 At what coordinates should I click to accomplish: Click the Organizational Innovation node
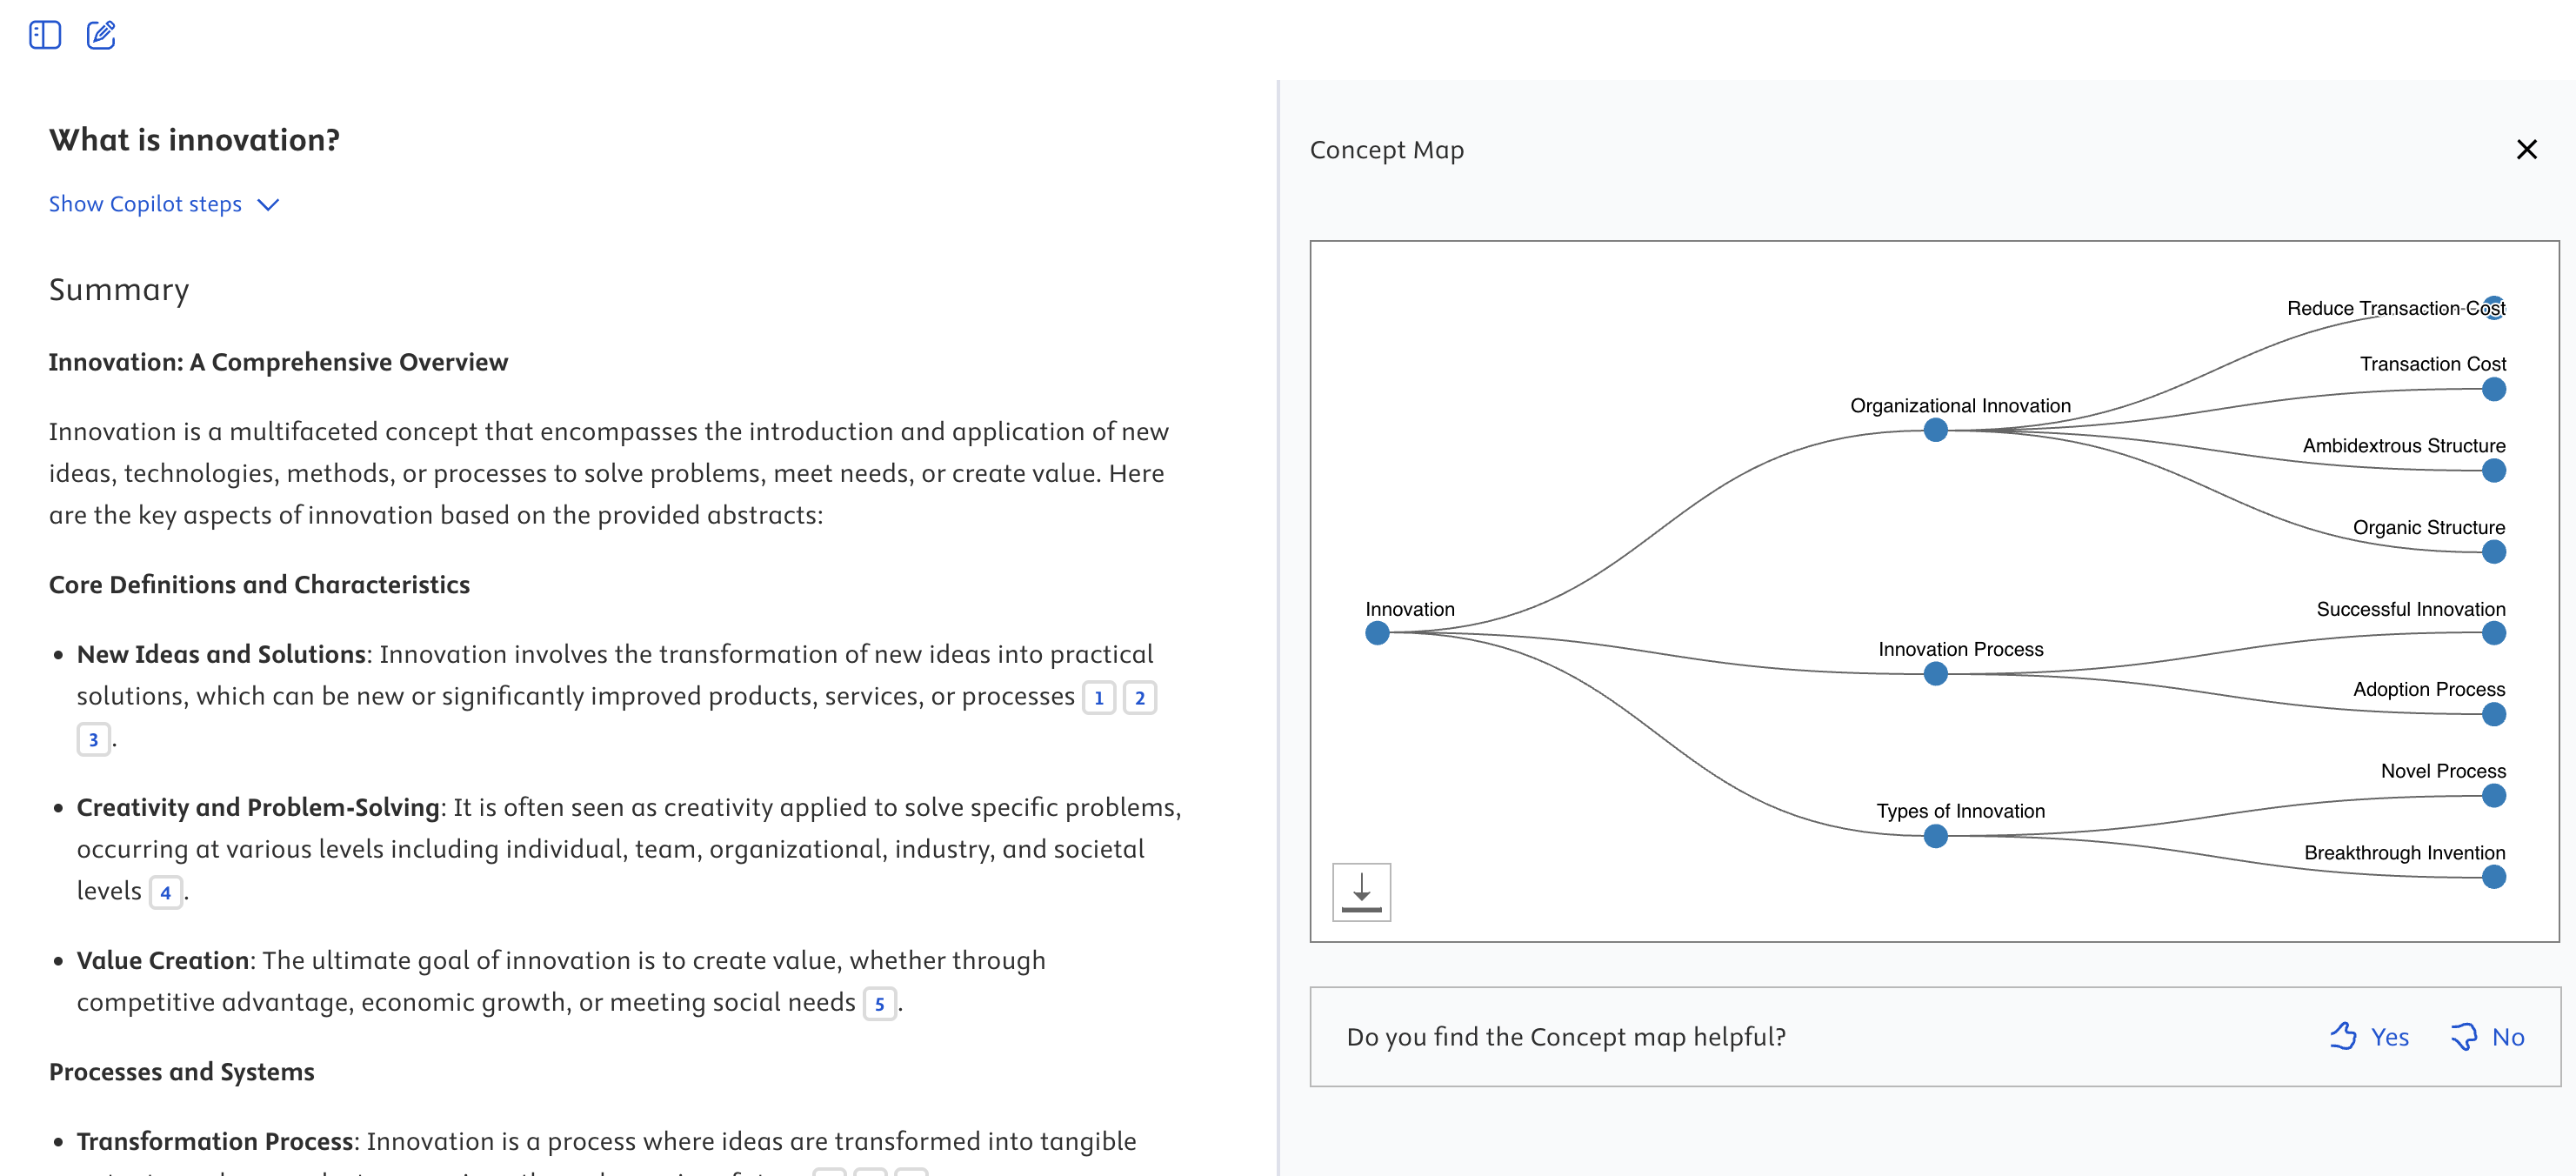1935,430
